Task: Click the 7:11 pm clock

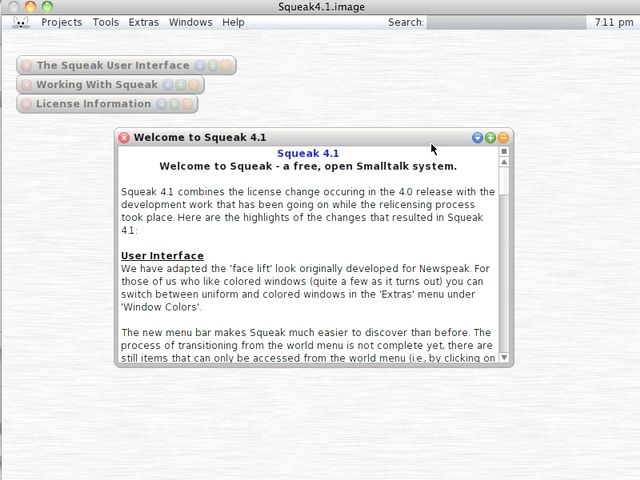Action: [614, 22]
